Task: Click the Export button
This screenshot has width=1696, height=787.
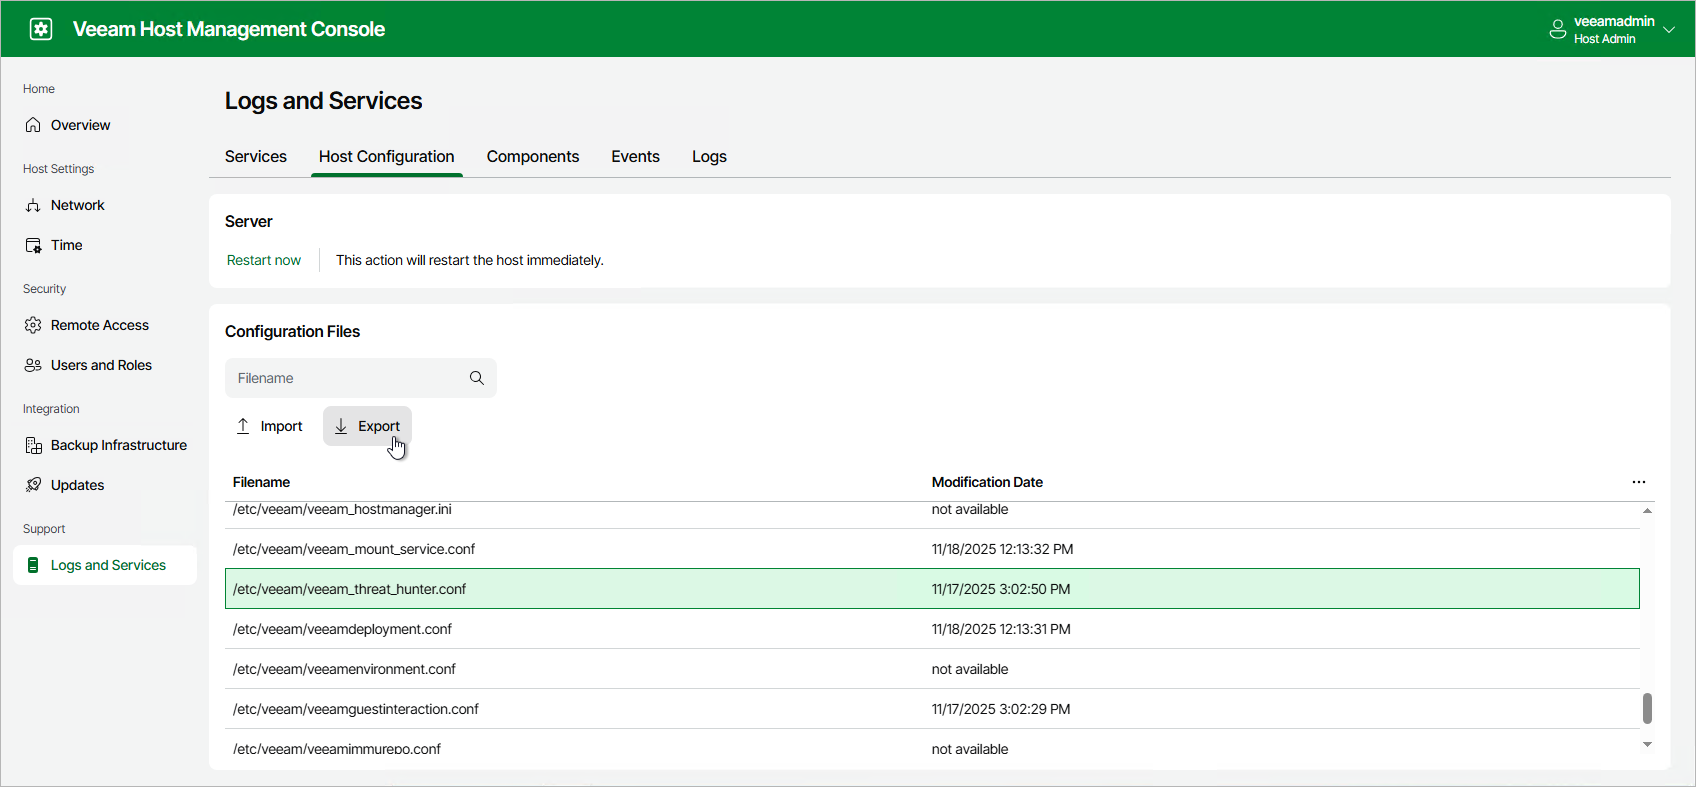Action: pyautogui.click(x=367, y=426)
